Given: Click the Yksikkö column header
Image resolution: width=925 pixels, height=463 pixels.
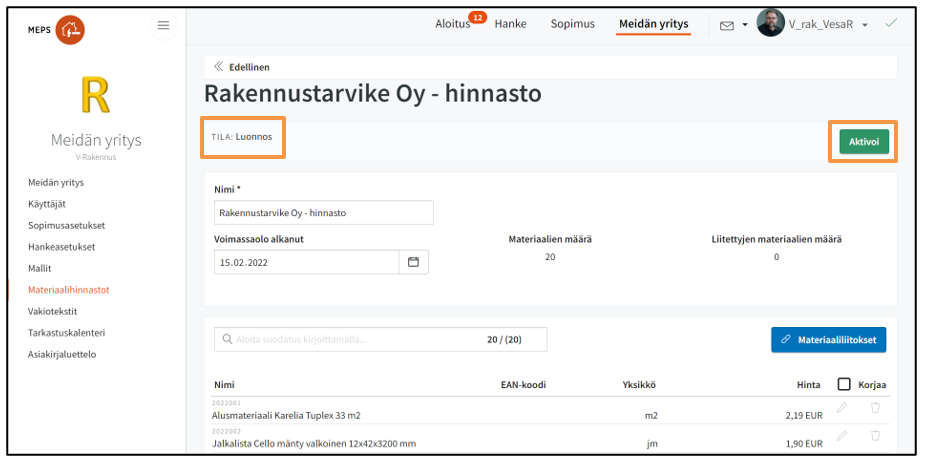Looking at the screenshot, I should point(639,385).
